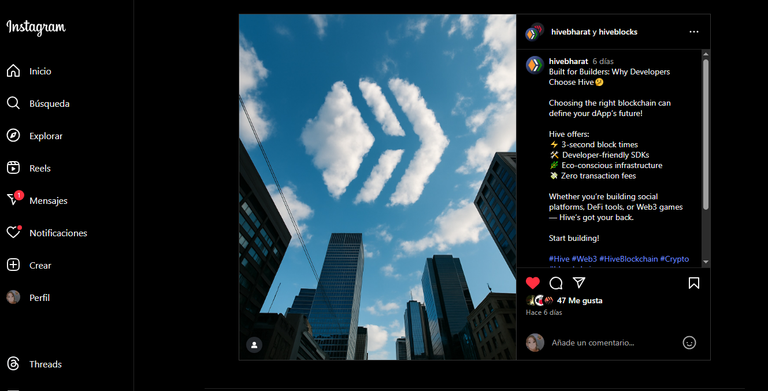
Task: Click hivebharat avatar beside caption
Action: [534, 65]
